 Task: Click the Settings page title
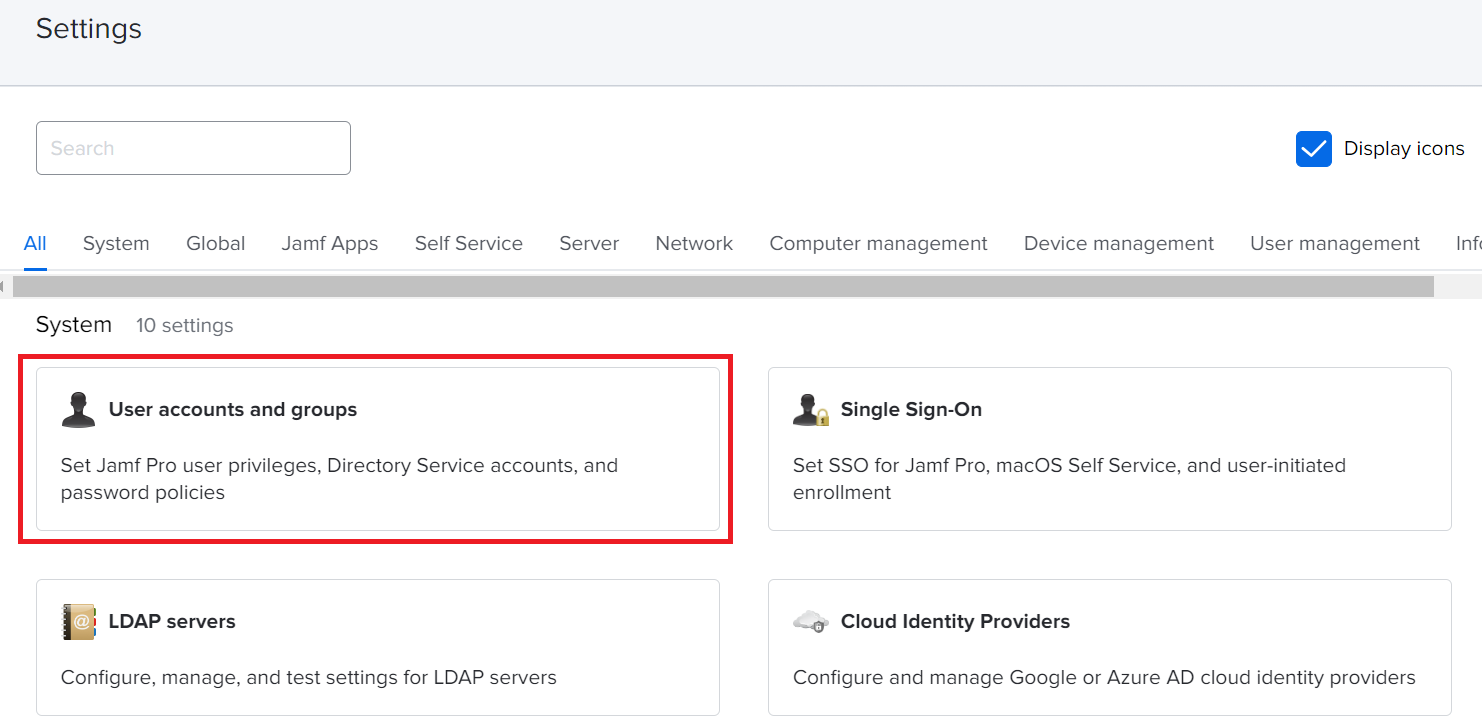click(x=89, y=29)
